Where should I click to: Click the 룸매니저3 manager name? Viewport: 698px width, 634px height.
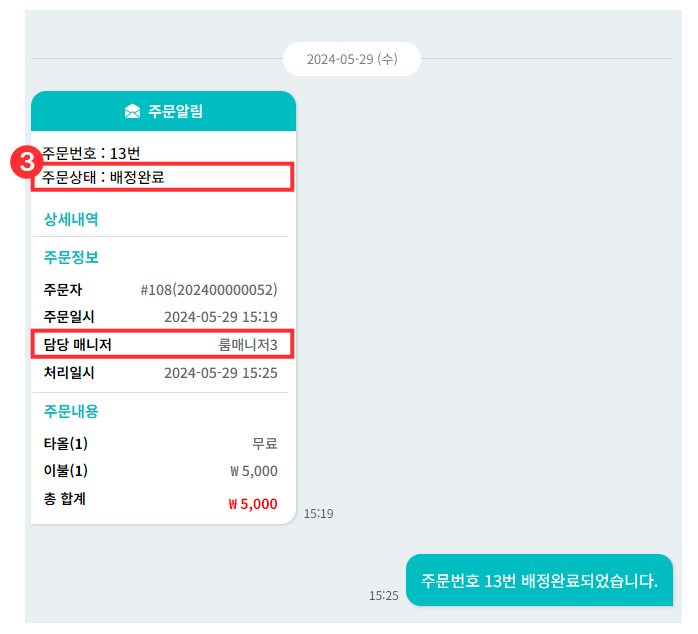[x=248, y=345]
